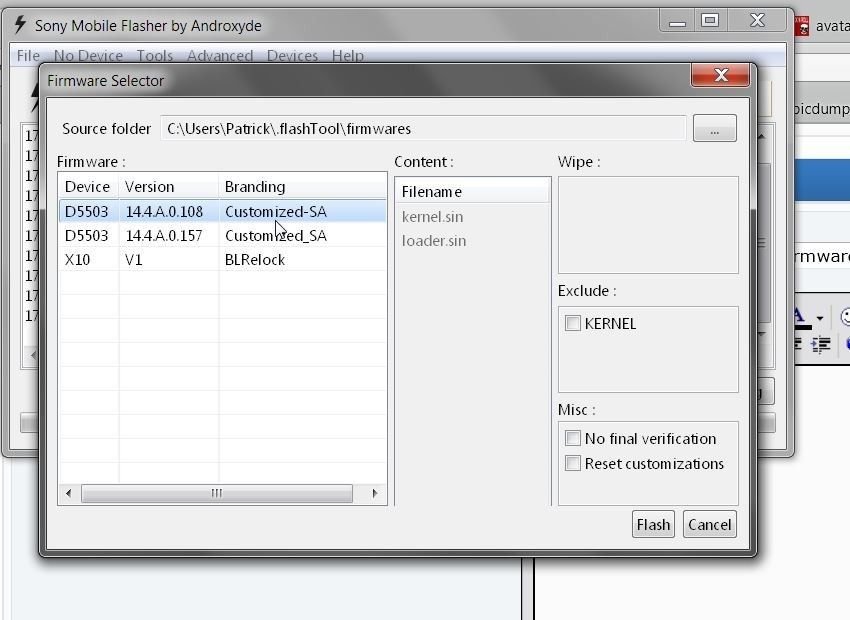Close the Firmware Selector dialog

click(720, 75)
